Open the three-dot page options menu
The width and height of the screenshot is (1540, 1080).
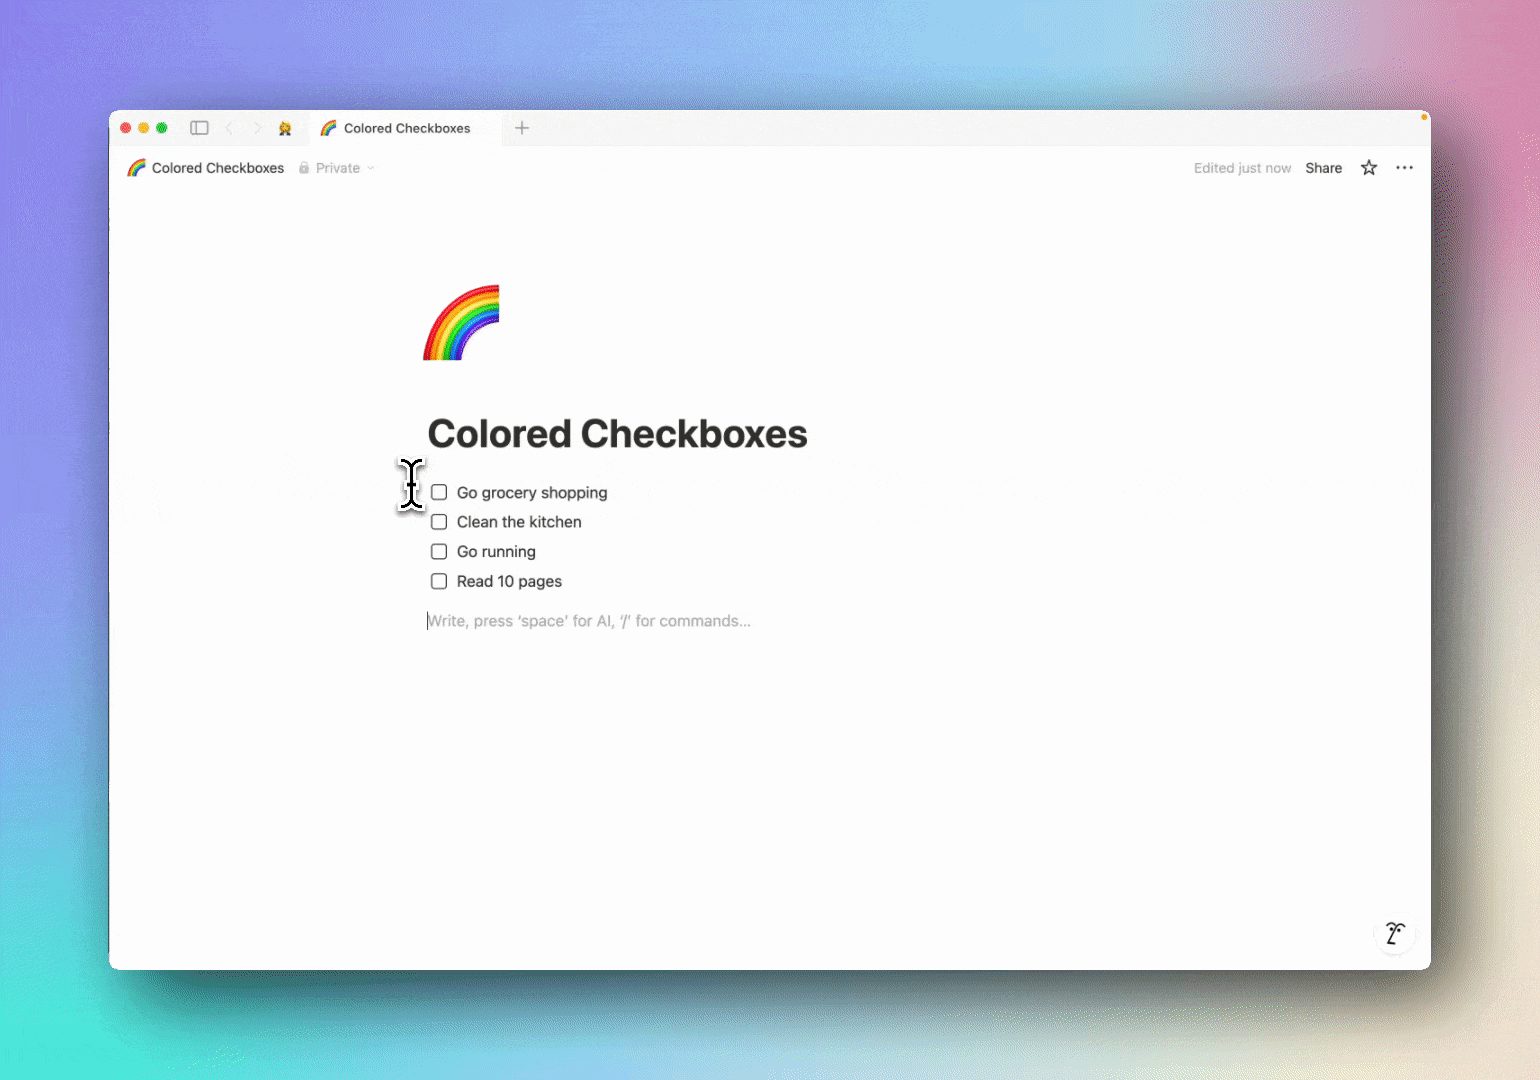1404,168
